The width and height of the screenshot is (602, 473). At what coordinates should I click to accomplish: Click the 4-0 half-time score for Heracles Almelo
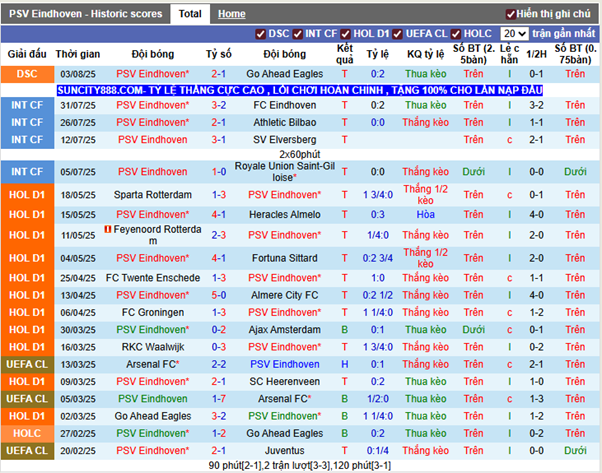[x=536, y=214]
